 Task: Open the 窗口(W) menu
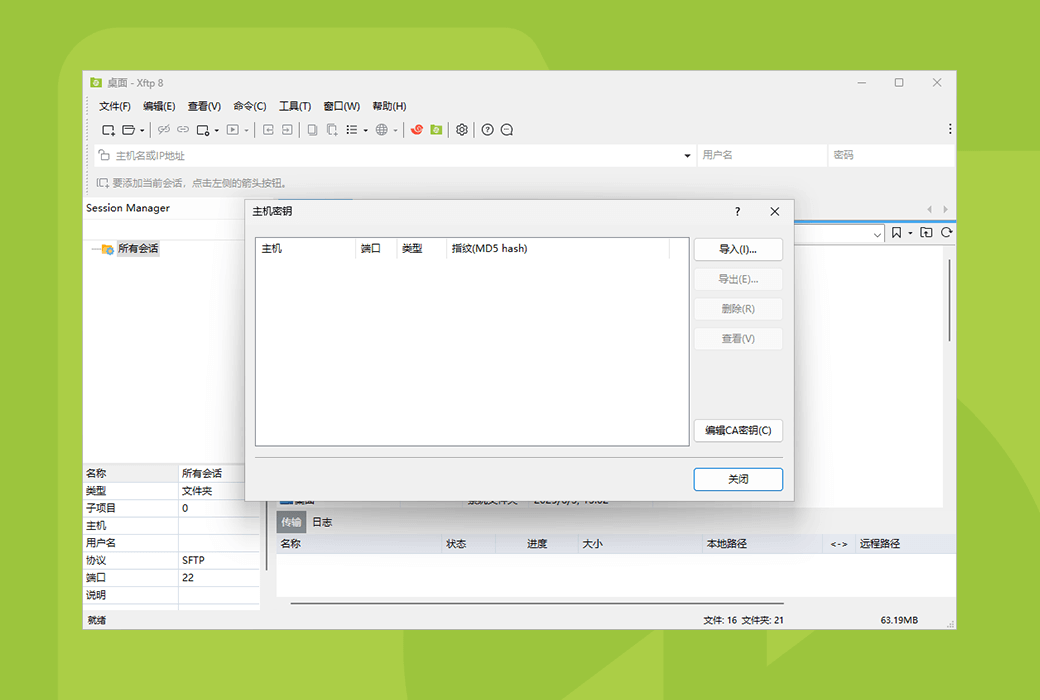tap(342, 106)
